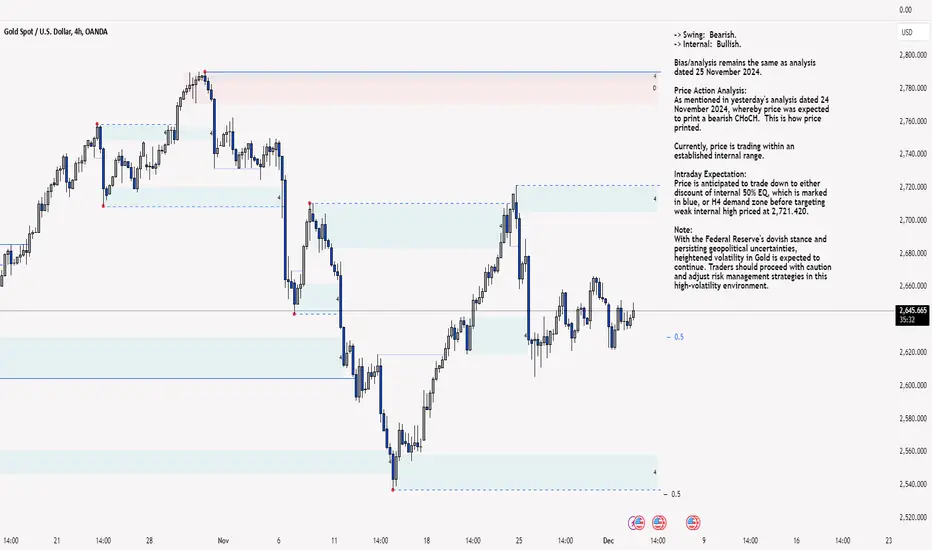The height and width of the screenshot is (550, 932).
Task: Click the 2,760.000 price axis label
Action: click(912, 121)
